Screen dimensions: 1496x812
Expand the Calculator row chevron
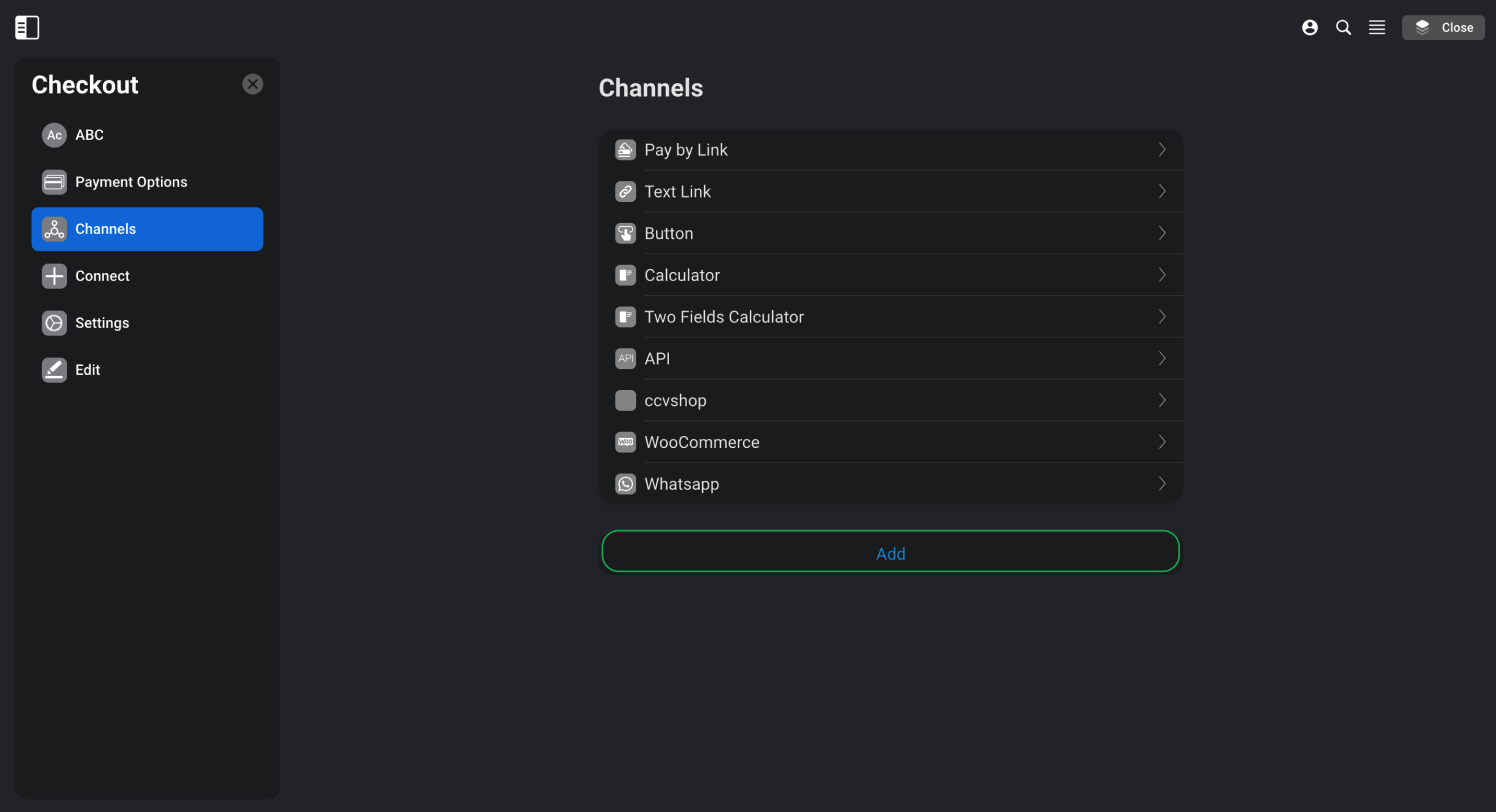pyautogui.click(x=1162, y=275)
